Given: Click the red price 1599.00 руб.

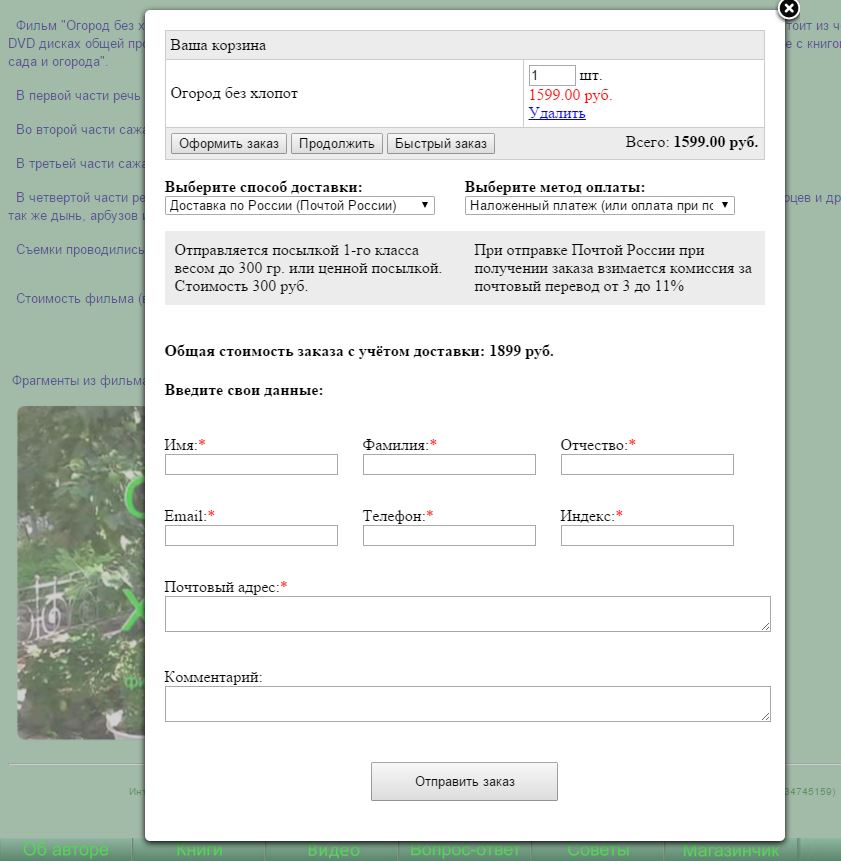Looking at the screenshot, I should point(570,95).
